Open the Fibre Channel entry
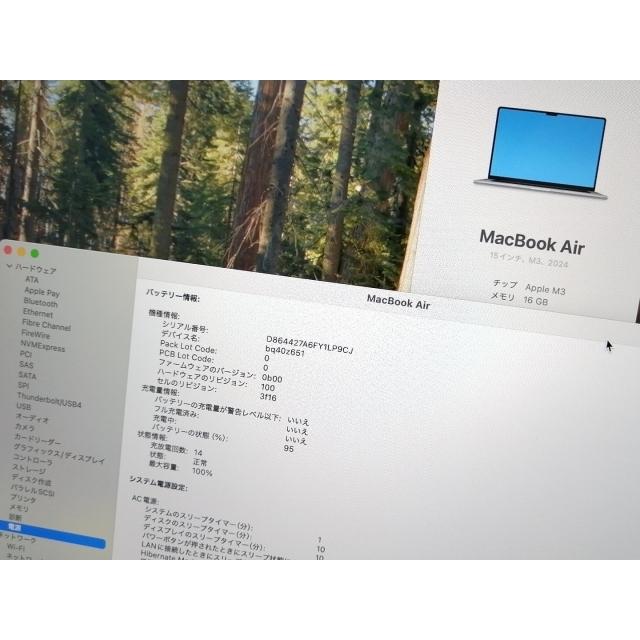 (46, 324)
